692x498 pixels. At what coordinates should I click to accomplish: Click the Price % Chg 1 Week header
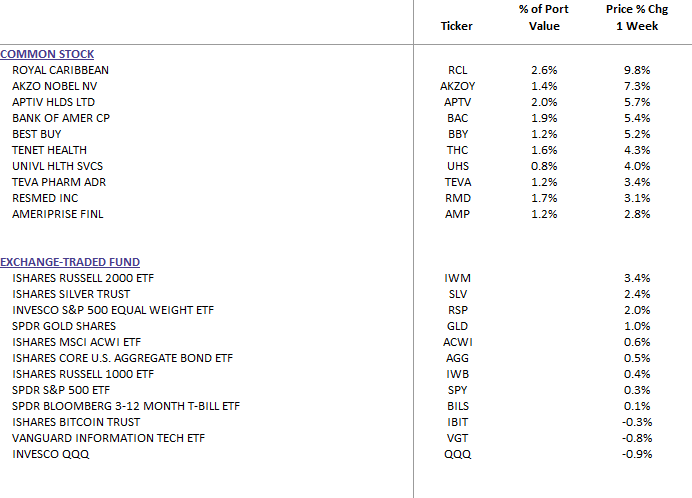pos(637,18)
